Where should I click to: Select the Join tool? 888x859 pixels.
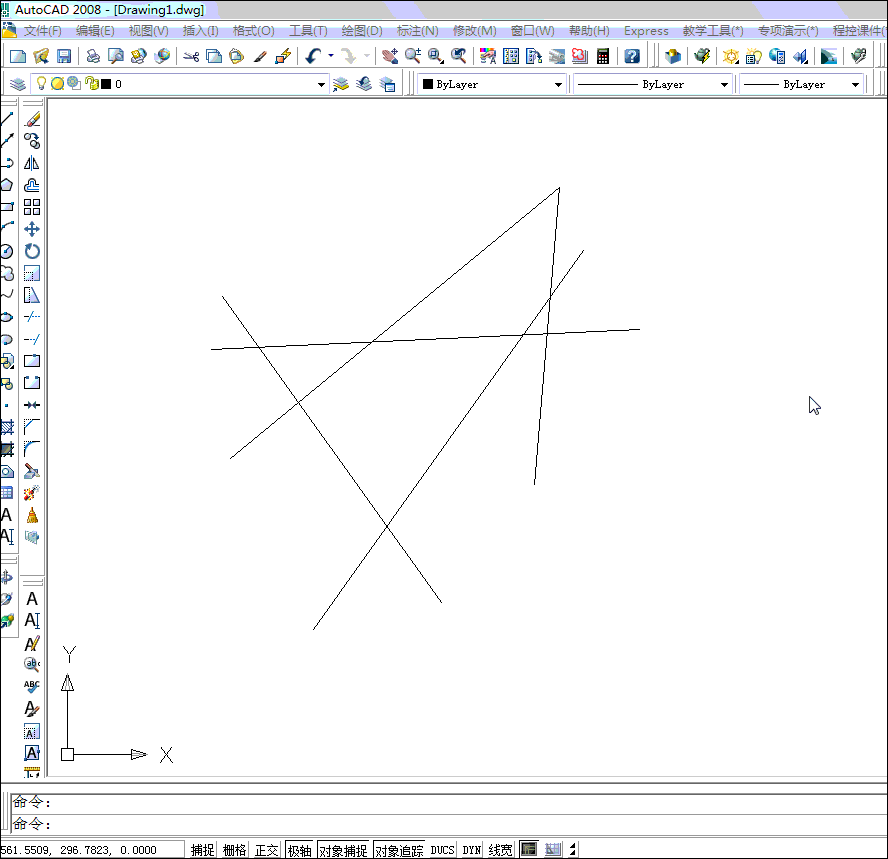[x=32, y=405]
